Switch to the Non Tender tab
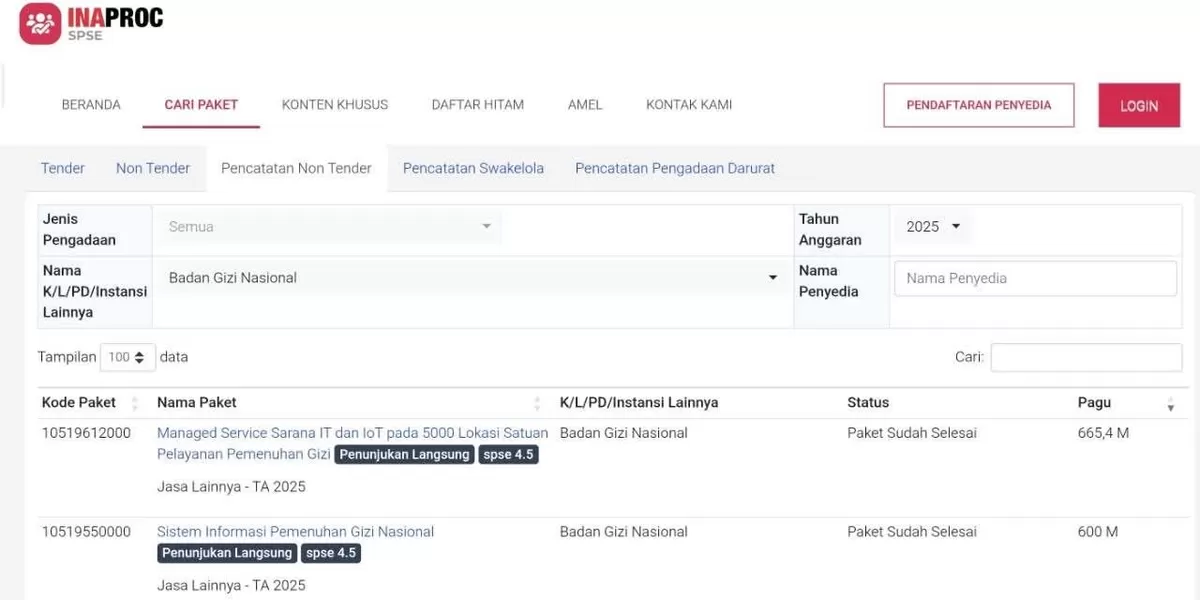This screenshot has width=1200, height=600. (x=152, y=168)
